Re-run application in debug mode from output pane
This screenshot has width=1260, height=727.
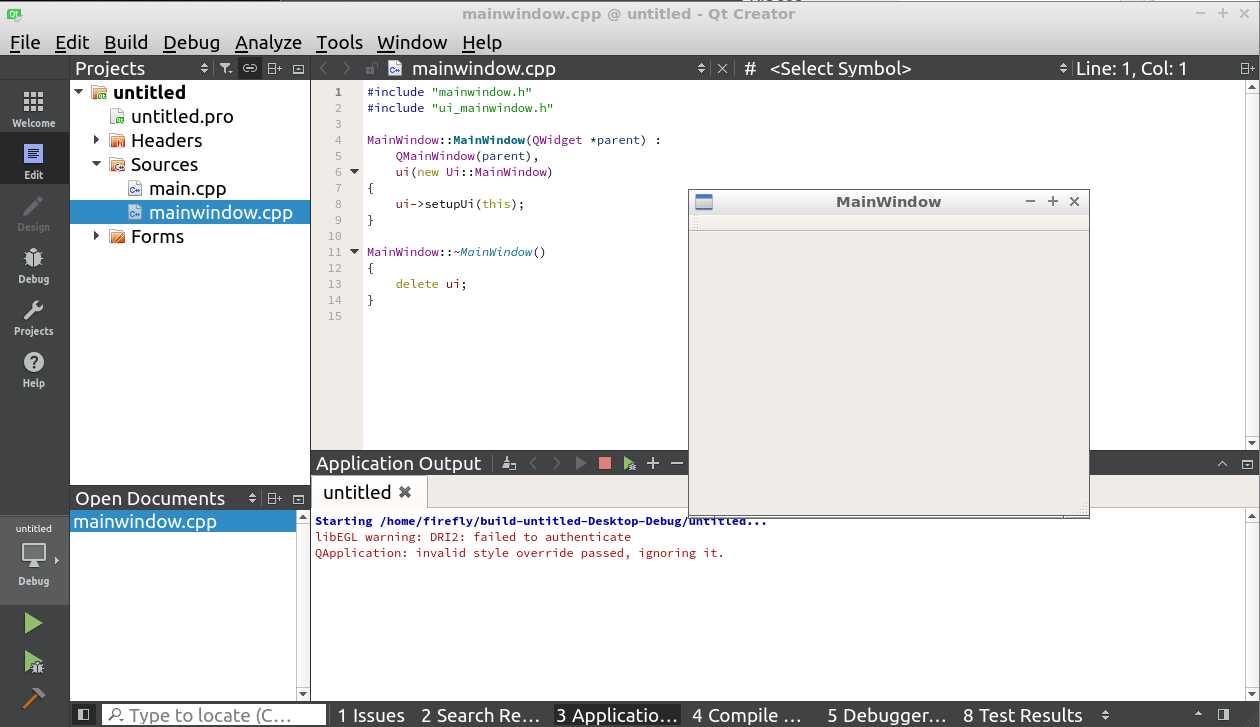[629, 463]
